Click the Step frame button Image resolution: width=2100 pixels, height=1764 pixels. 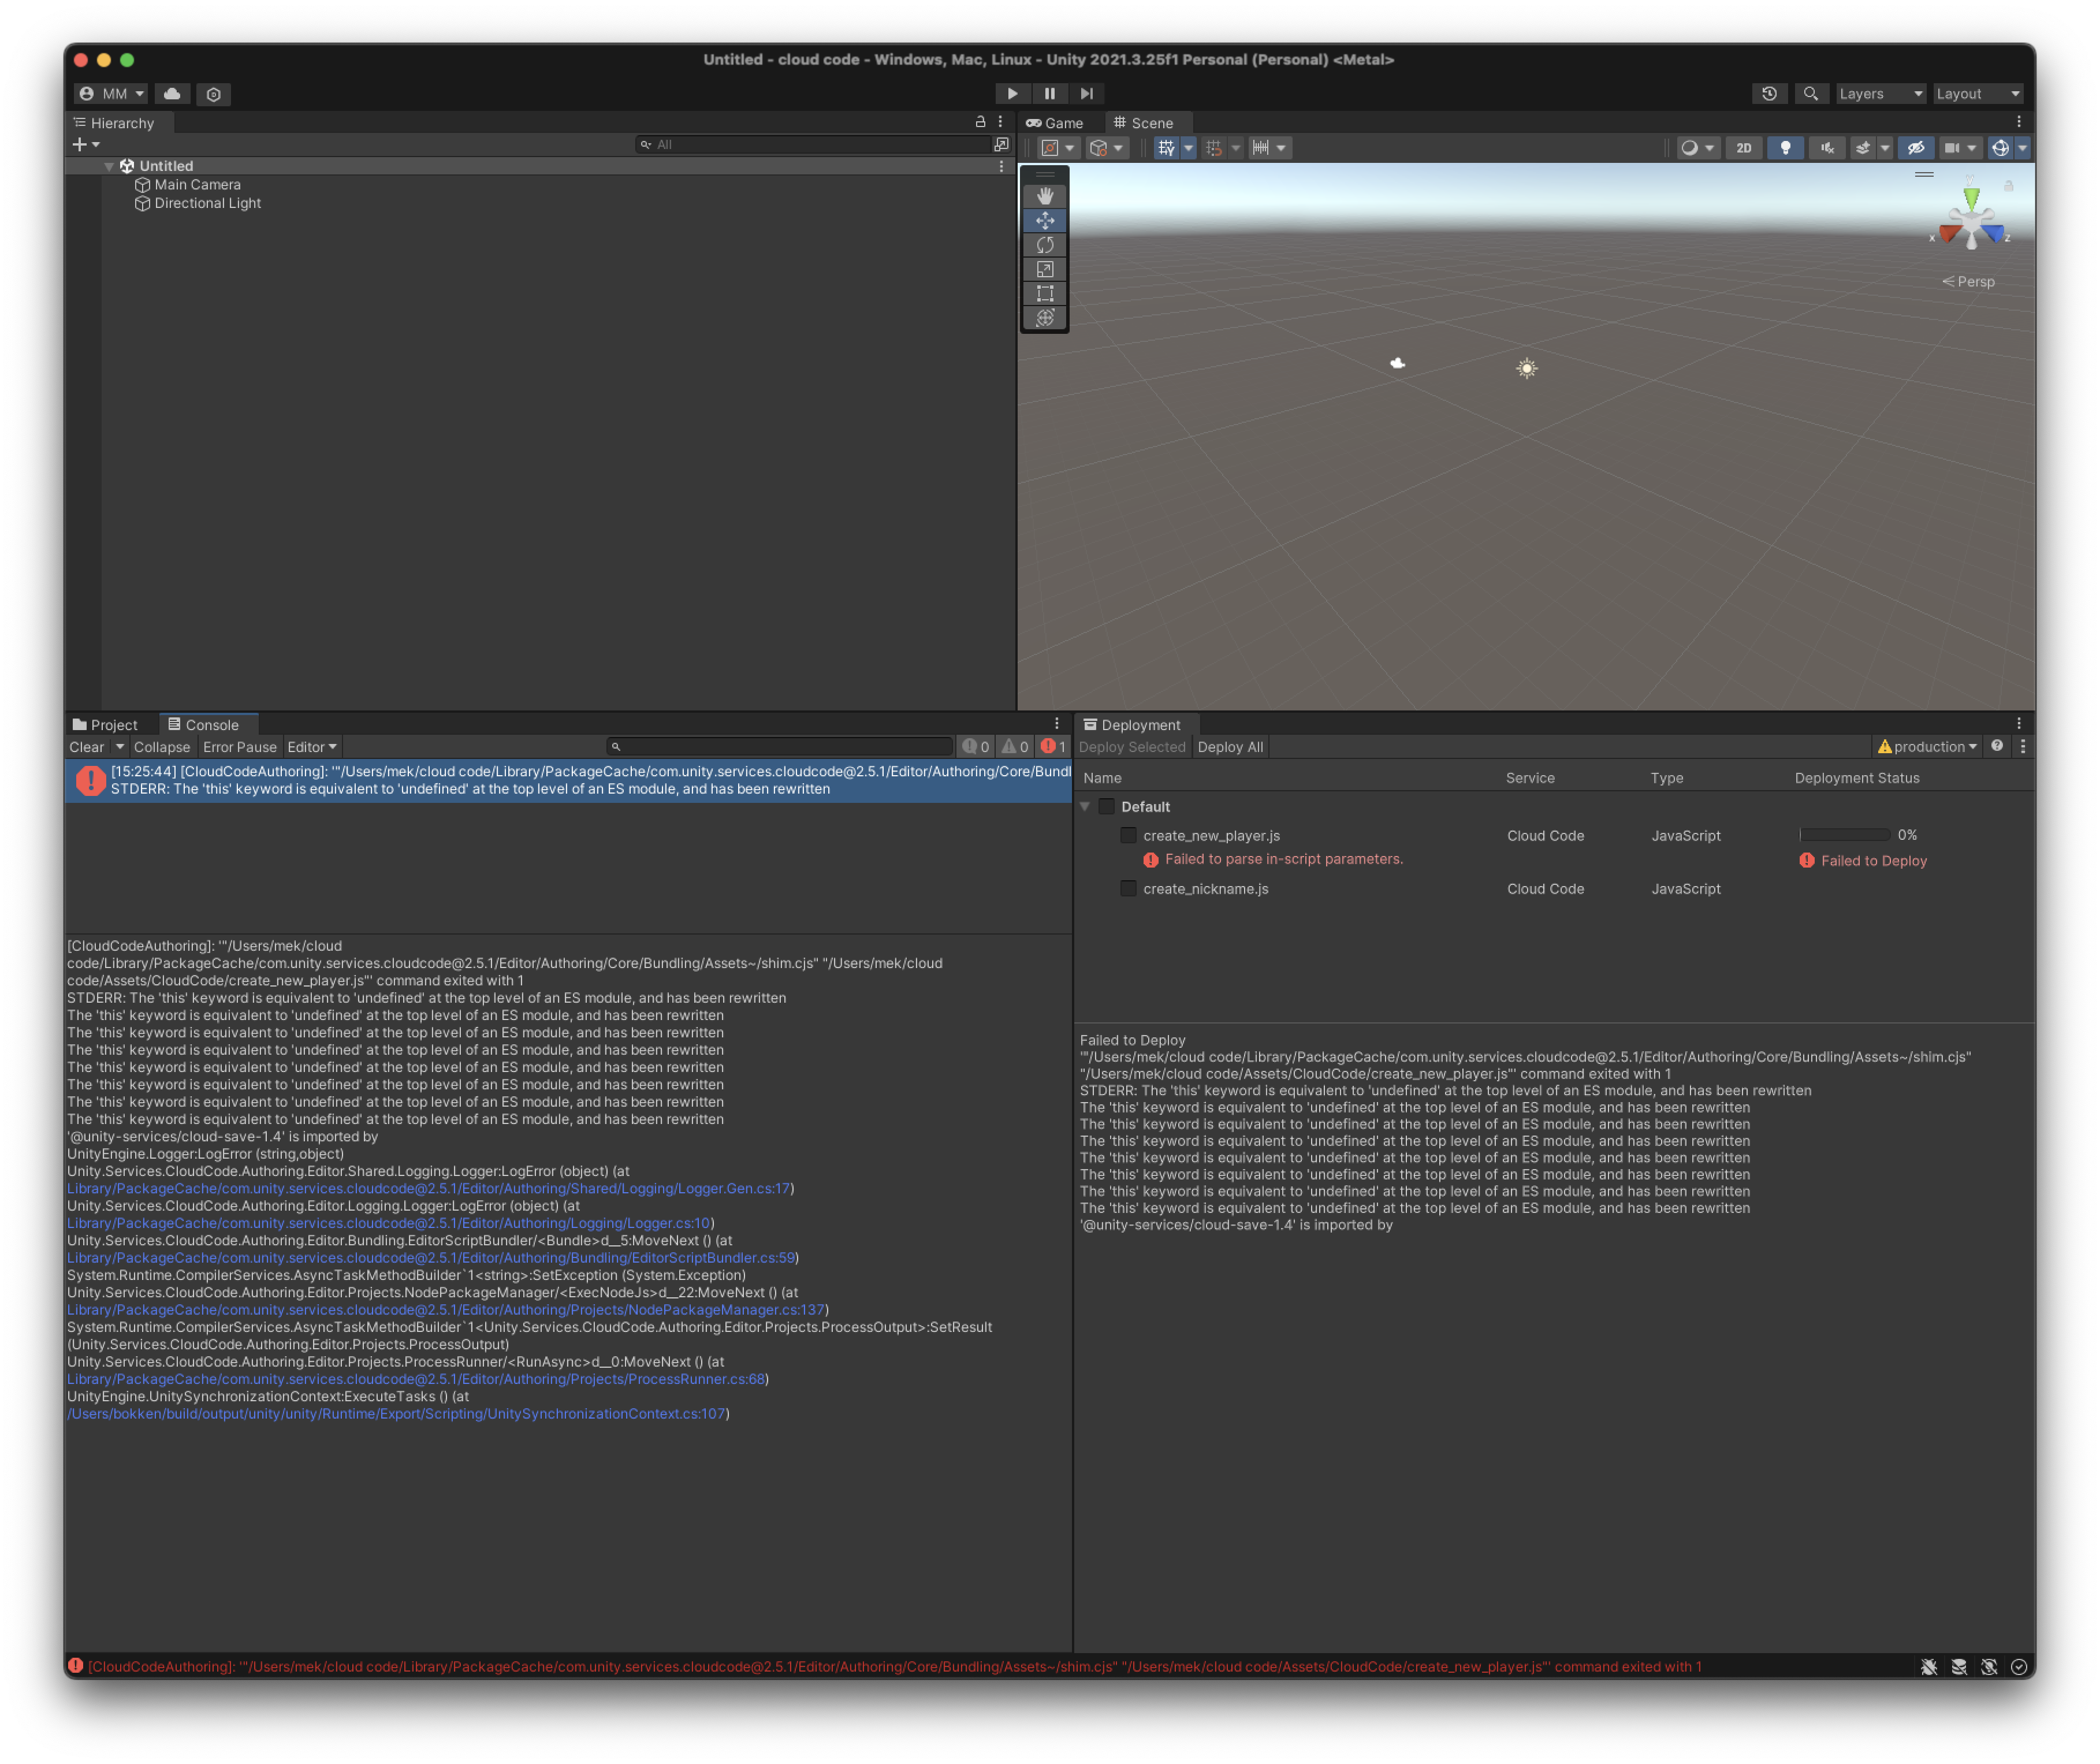(x=1086, y=93)
